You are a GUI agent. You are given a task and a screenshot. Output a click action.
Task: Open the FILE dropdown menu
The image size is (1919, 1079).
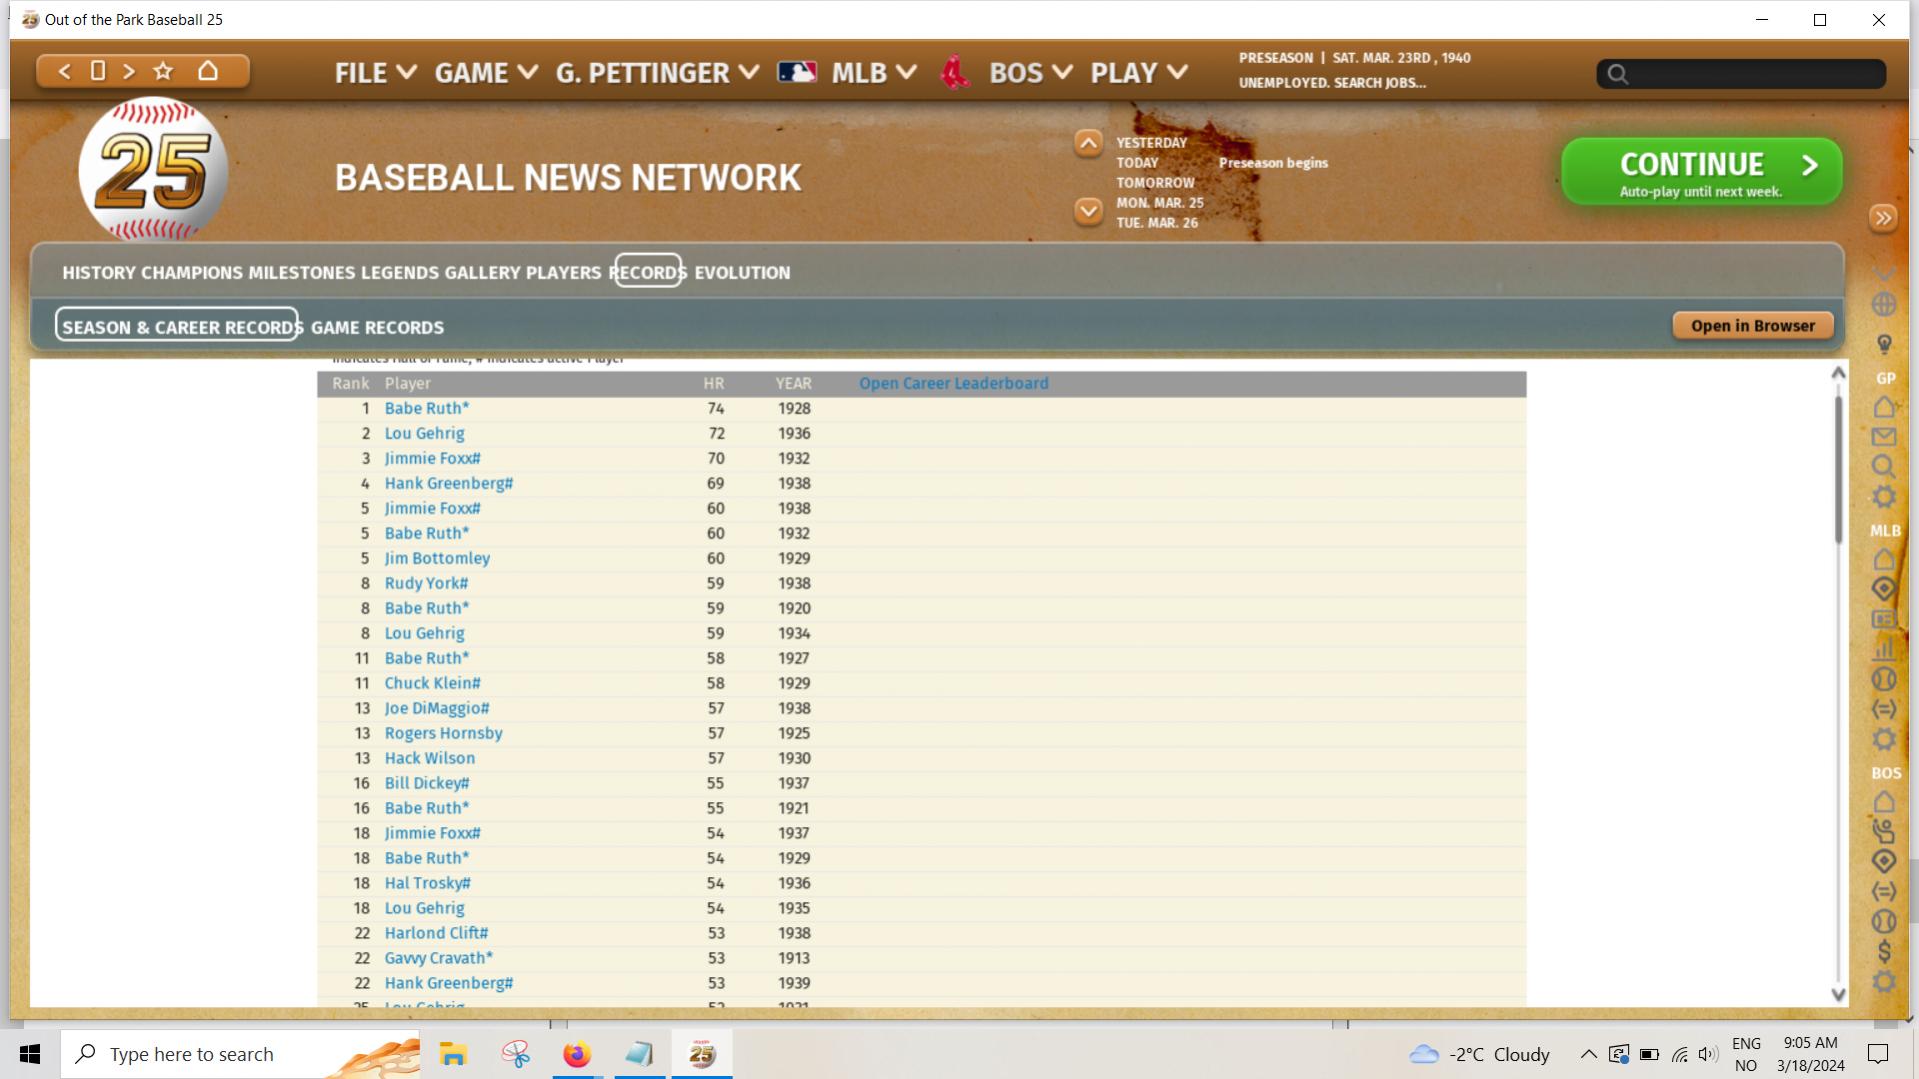pyautogui.click(x=376, y=73)
